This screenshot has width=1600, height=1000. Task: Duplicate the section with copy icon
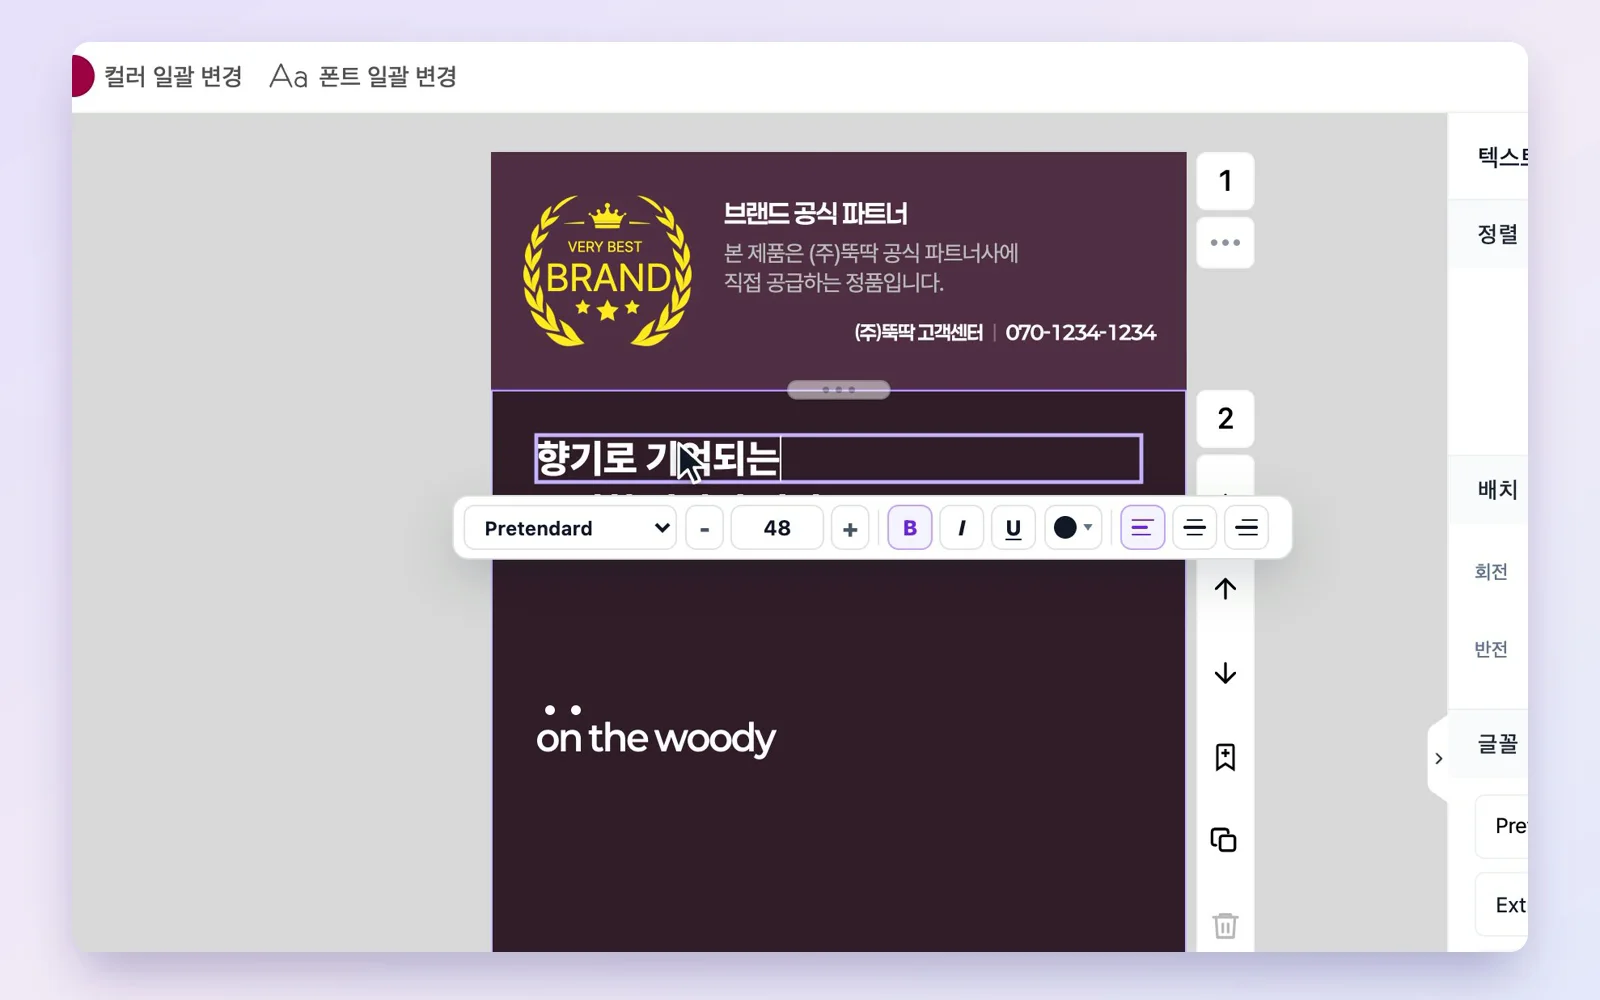point(1224,840)
